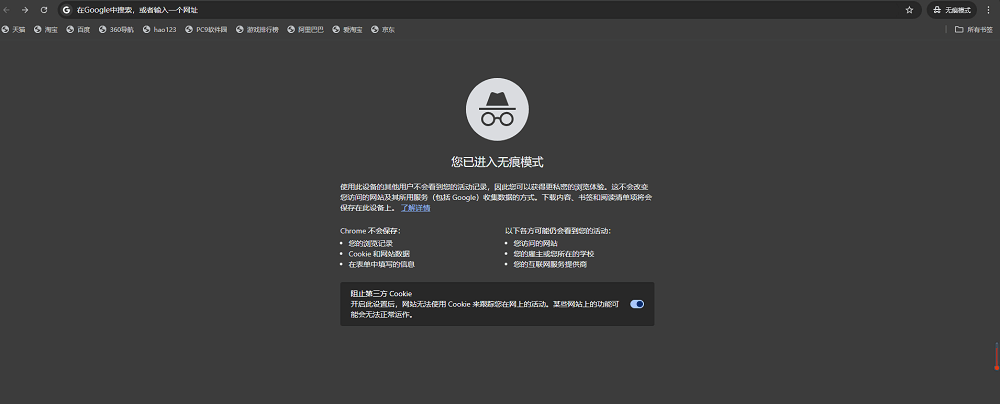1000x404 pixels.
Task: Click the list item 您访问的网站
Action: 536,243
